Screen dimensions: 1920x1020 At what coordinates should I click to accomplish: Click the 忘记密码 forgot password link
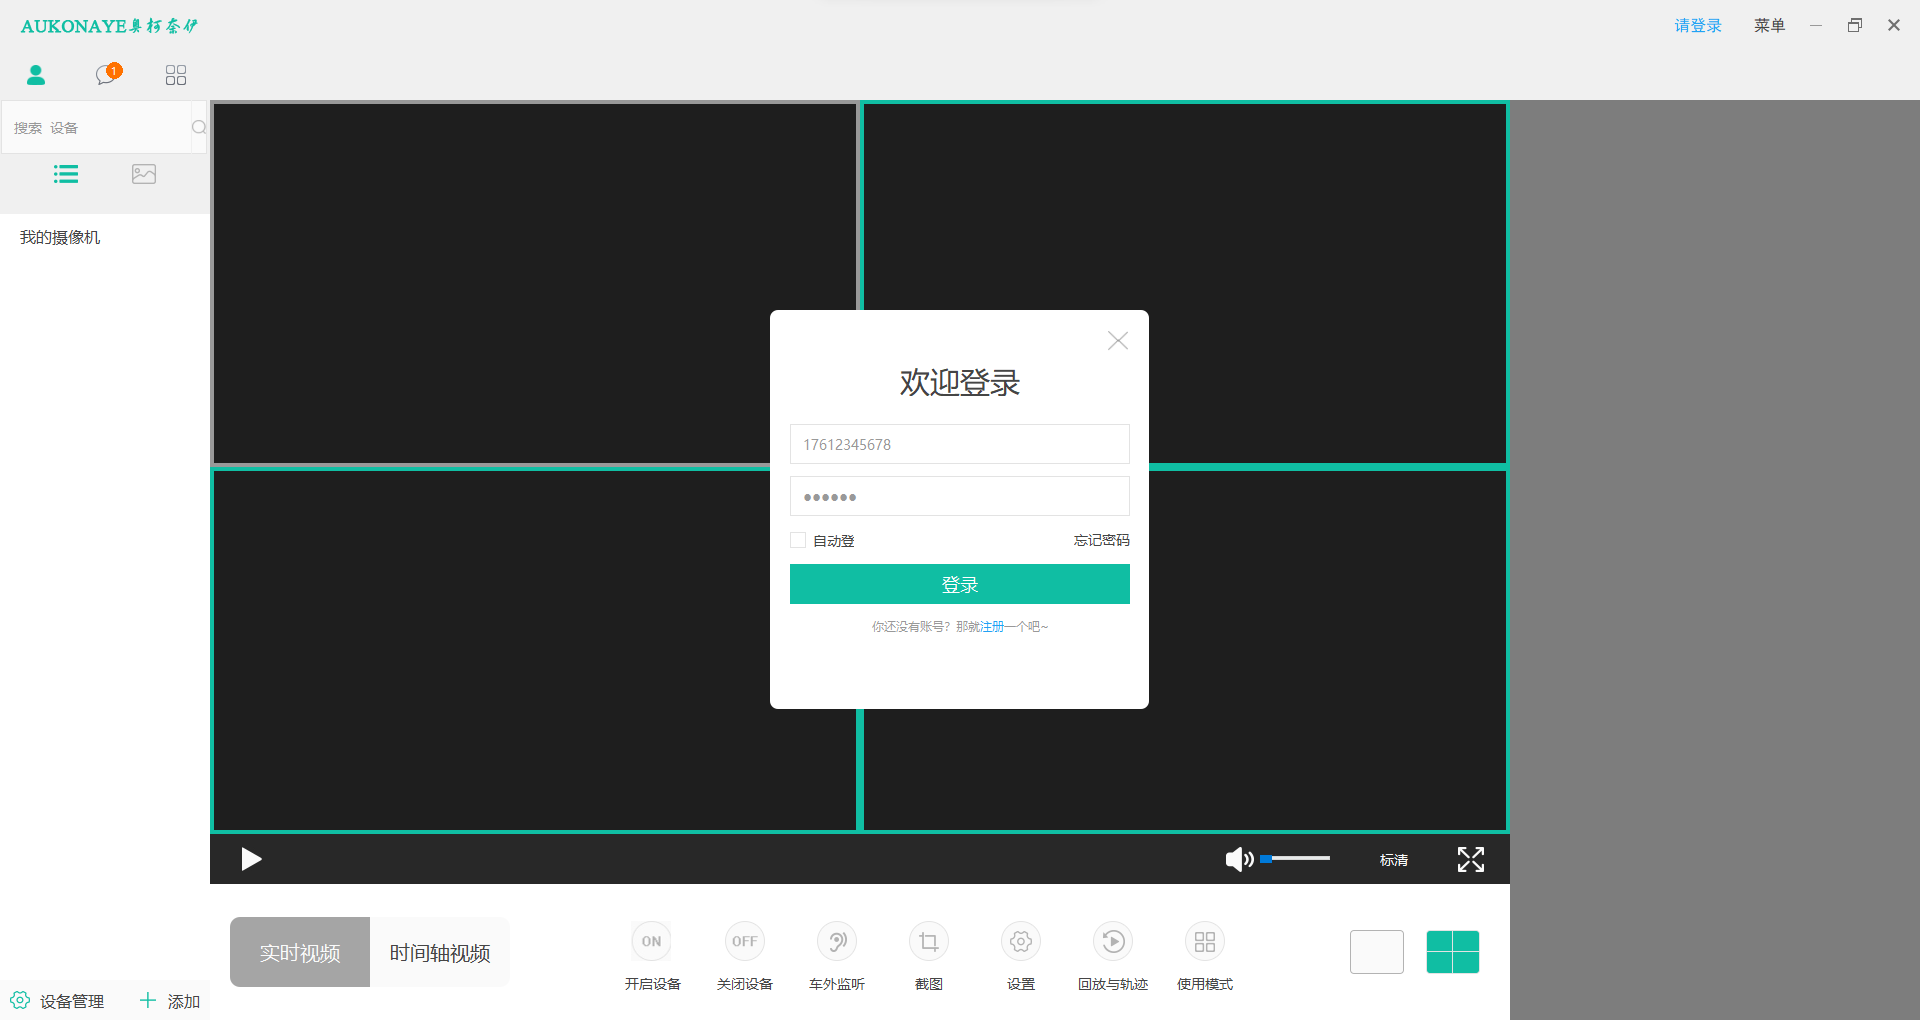coord(1102,540)
